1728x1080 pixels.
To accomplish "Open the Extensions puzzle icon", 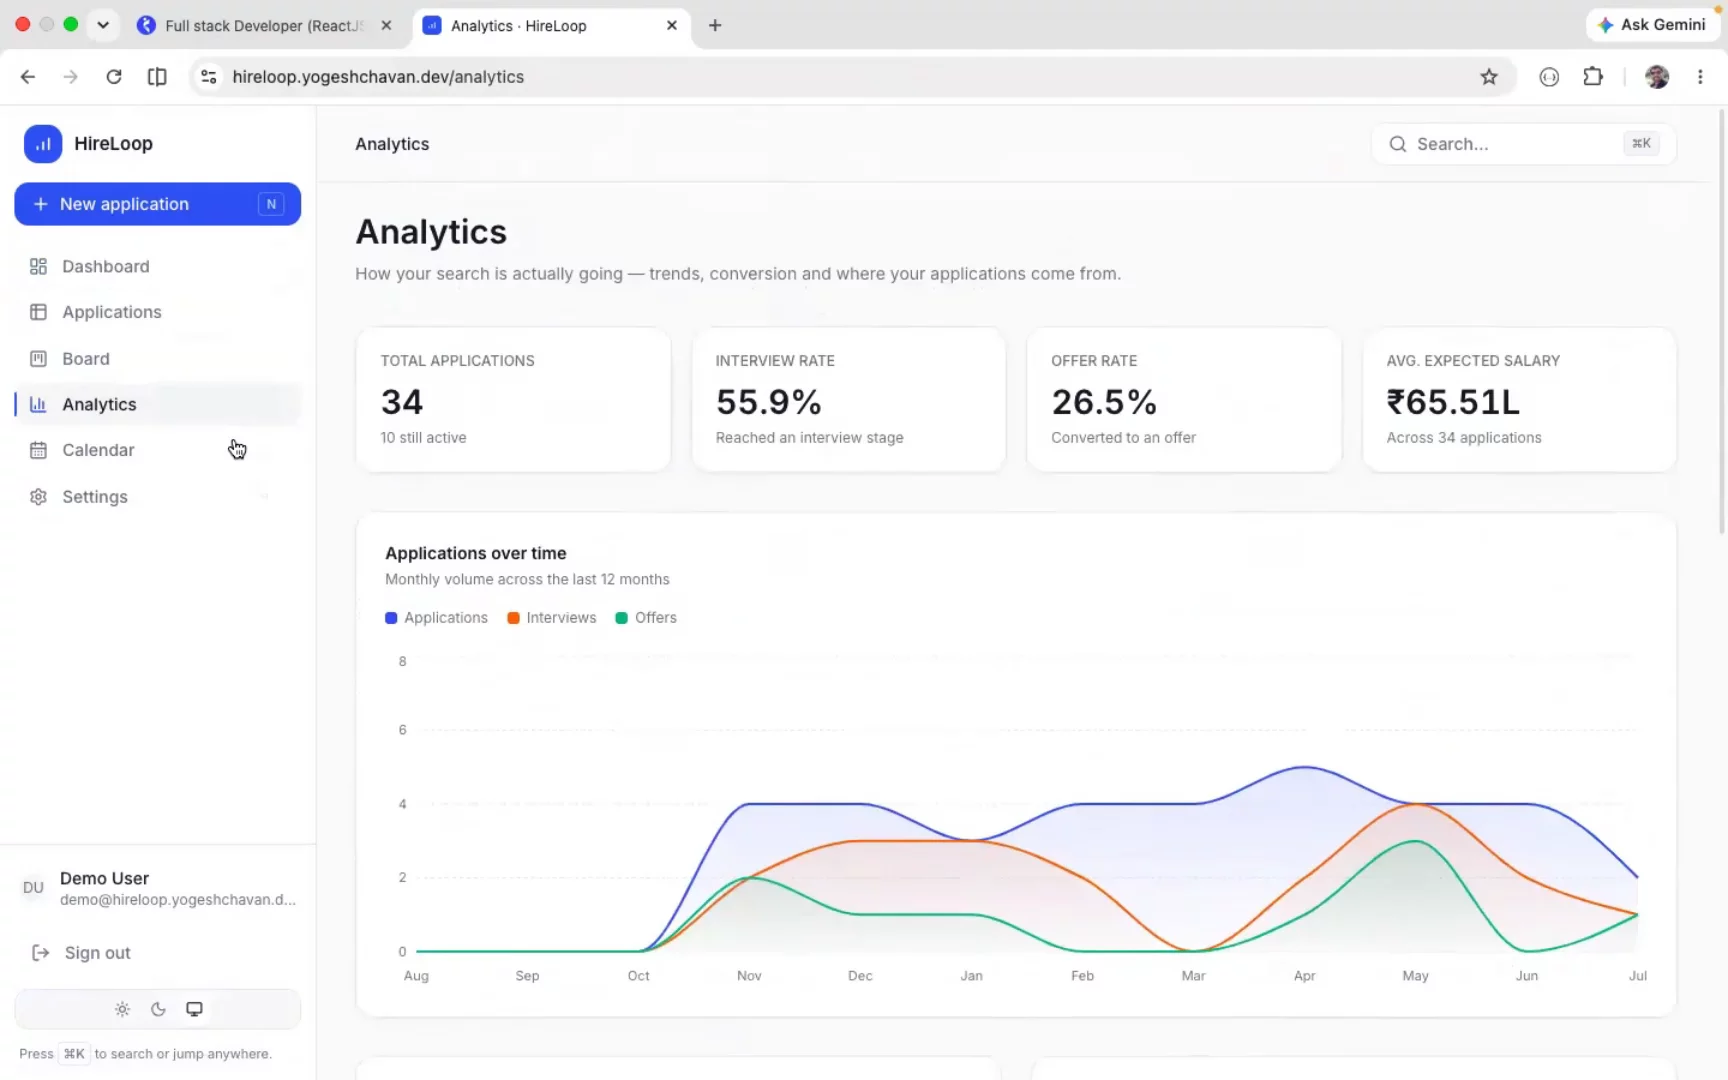I will (x=1593, y=77).
